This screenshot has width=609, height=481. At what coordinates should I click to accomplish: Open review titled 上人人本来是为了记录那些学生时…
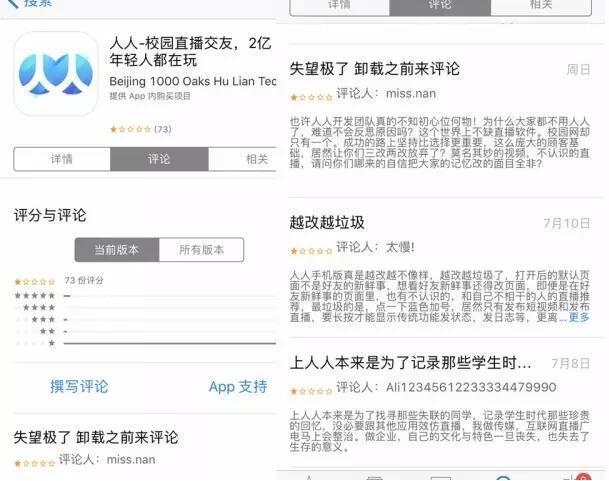(x=410, y=363)
